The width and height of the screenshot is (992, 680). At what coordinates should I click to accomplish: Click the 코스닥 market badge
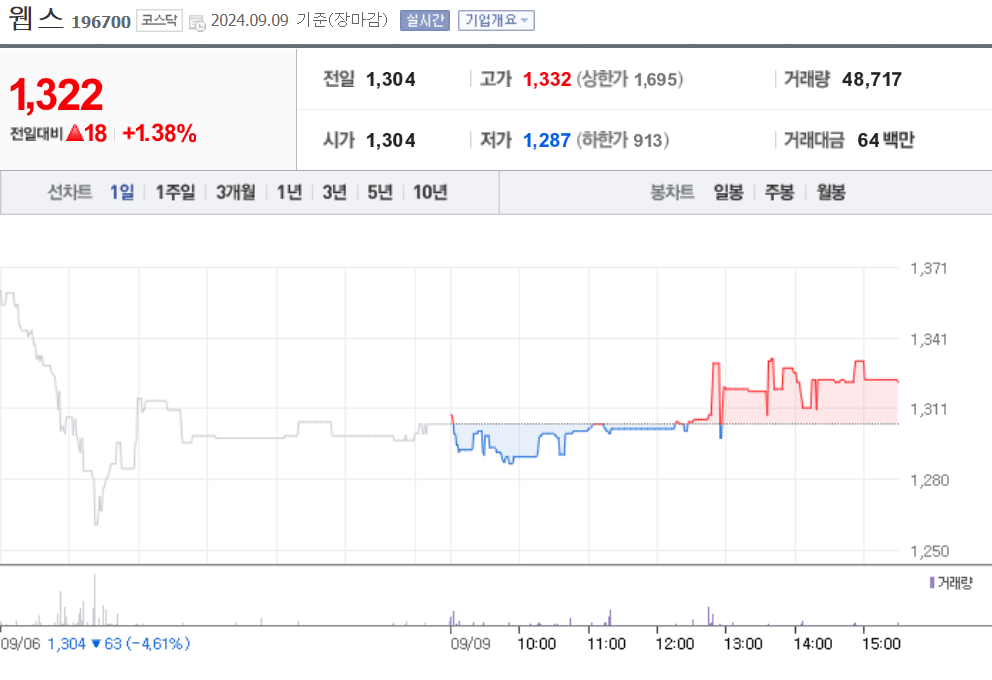tap(159, 20)
